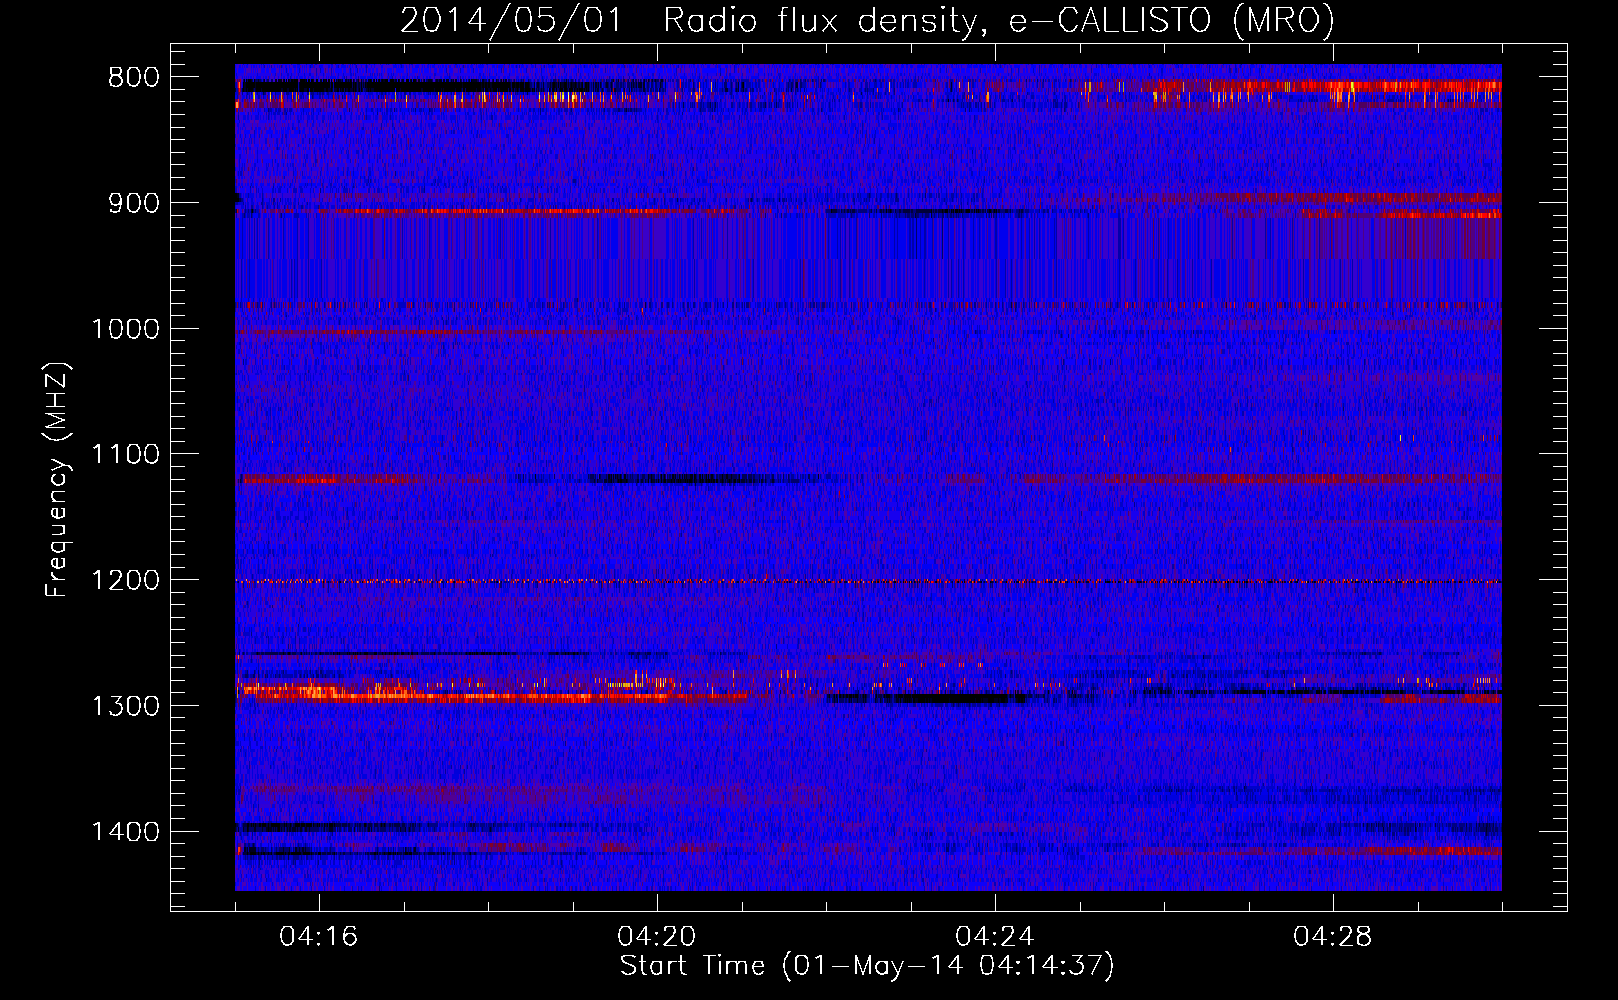
Task: Click the 'Frequency (MHZ)' axis label
Action: point(57,480)
